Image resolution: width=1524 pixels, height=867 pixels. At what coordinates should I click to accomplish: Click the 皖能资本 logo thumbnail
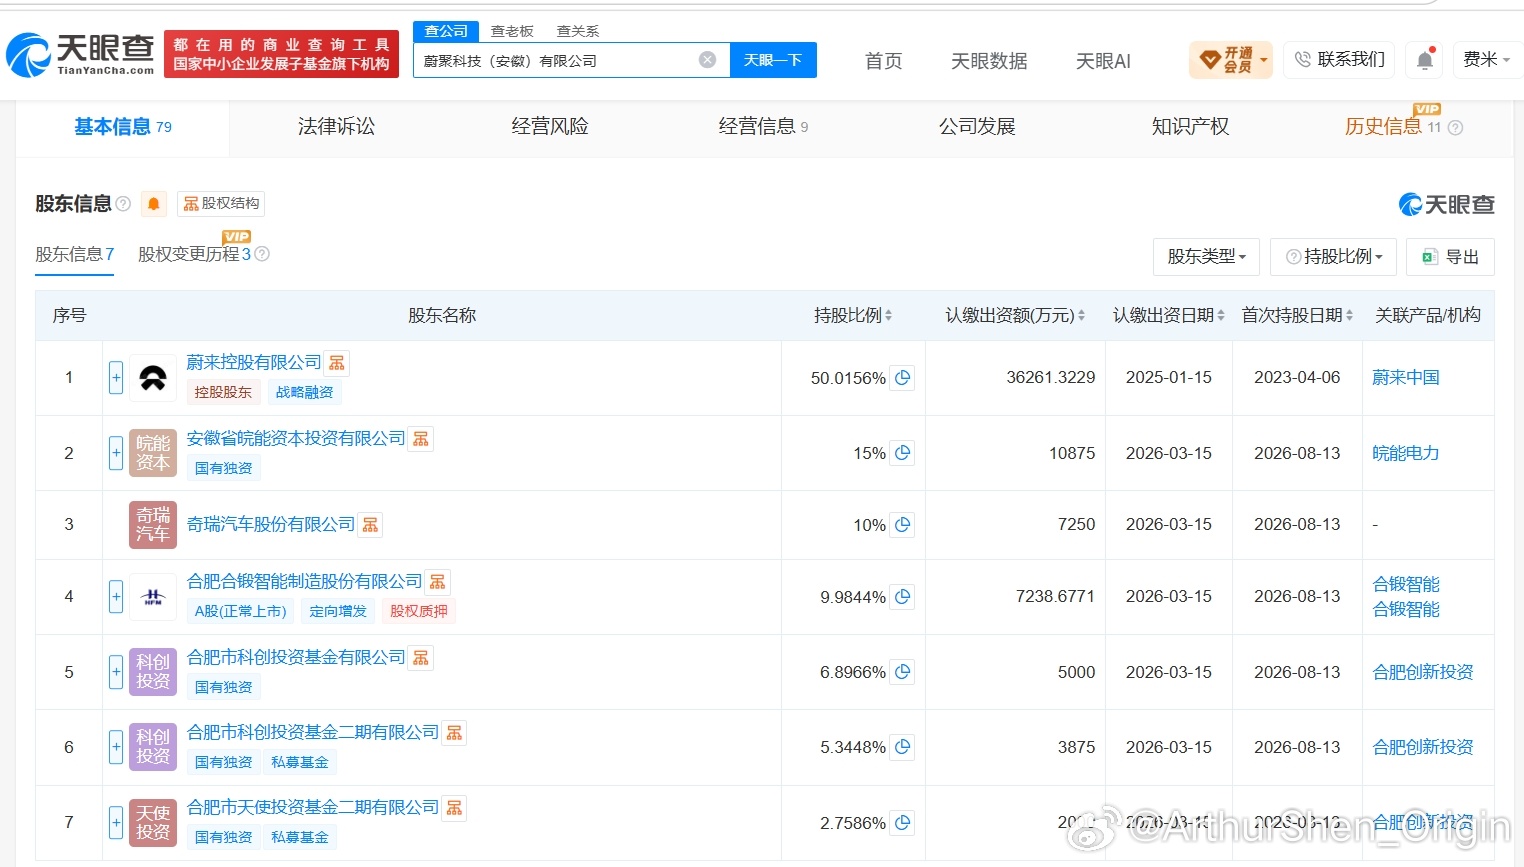[153, 453]
